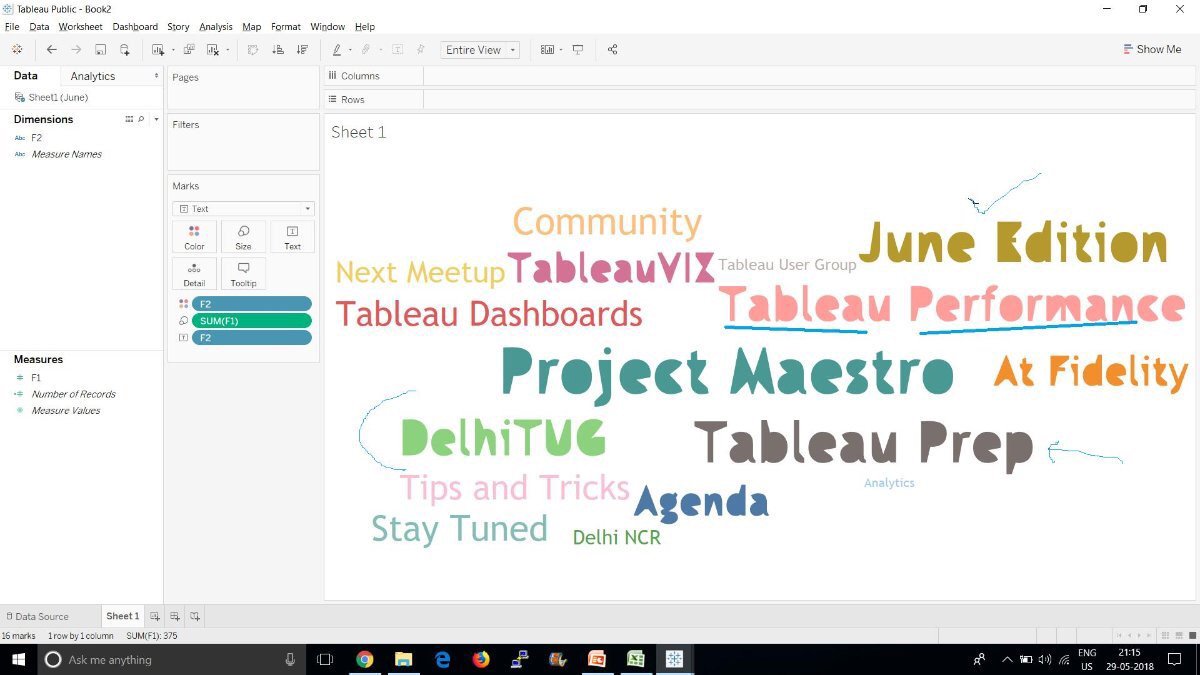Click the Presentation Mode icon
1200x675 pixels.
[578, 49]
